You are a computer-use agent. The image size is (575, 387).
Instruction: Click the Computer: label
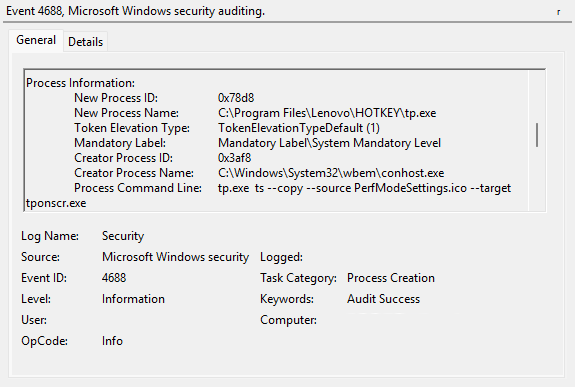(x=288, y=320)
